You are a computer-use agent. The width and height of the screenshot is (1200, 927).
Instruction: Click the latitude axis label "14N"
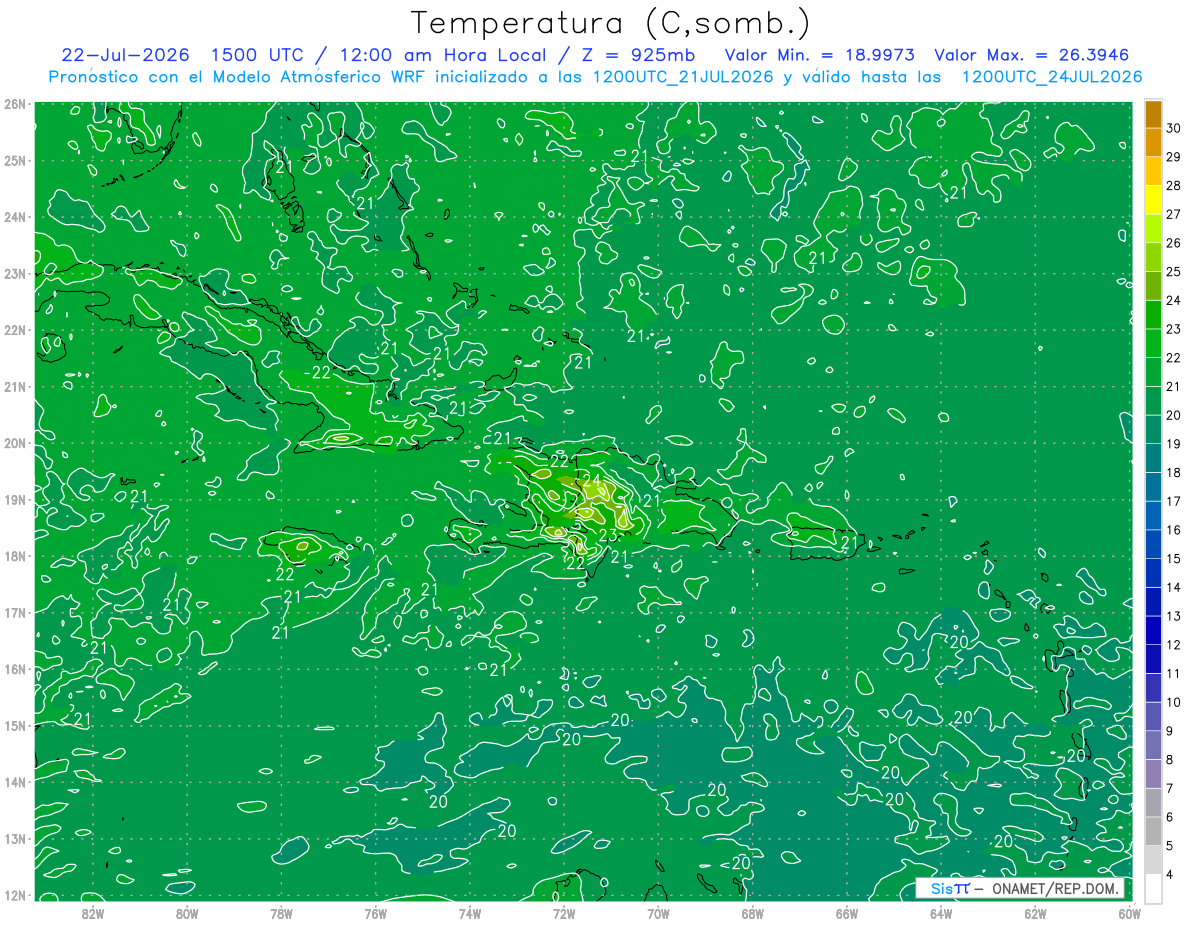pyautogui.click(x=14, y=782)
